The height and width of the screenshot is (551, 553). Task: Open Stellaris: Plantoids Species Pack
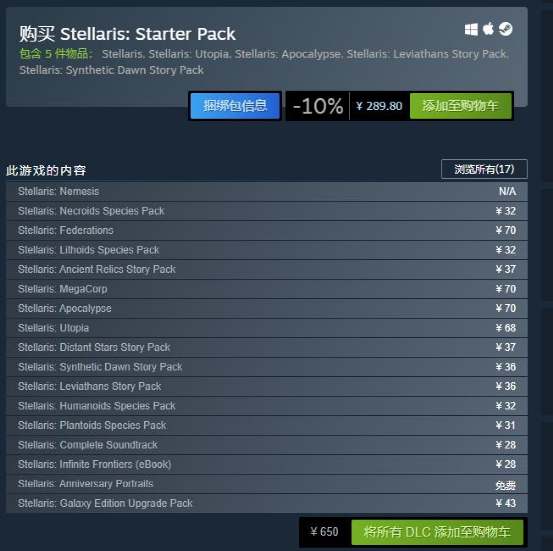(x=267, y=425)
